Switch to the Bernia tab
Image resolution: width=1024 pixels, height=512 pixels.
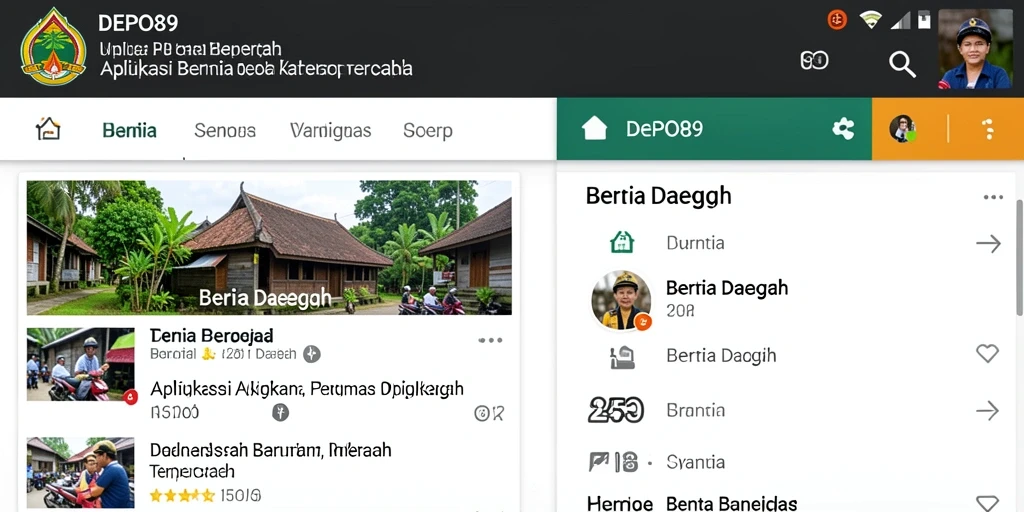click(x=129, y=131)
